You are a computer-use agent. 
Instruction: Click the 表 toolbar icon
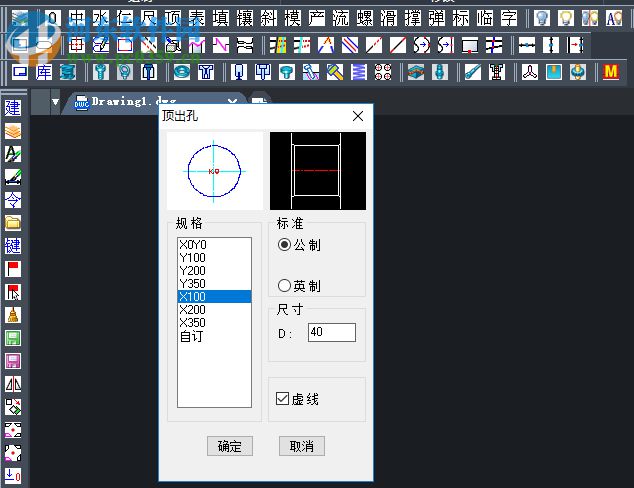pos(197,18)
